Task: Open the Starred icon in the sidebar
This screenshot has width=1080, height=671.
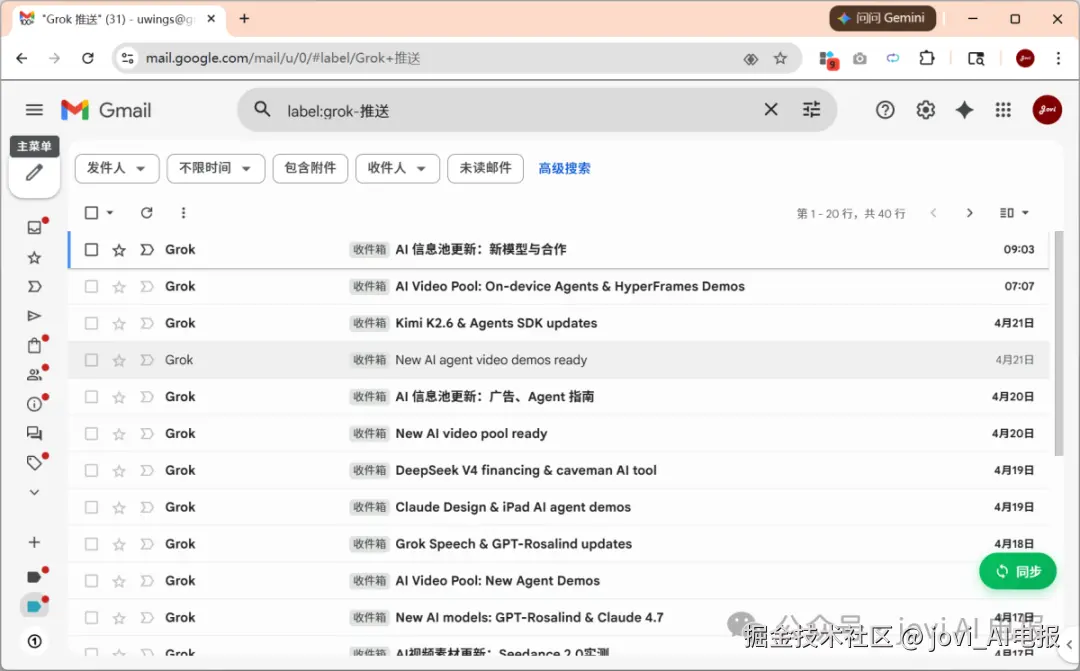Action: [x=34, y=258]
